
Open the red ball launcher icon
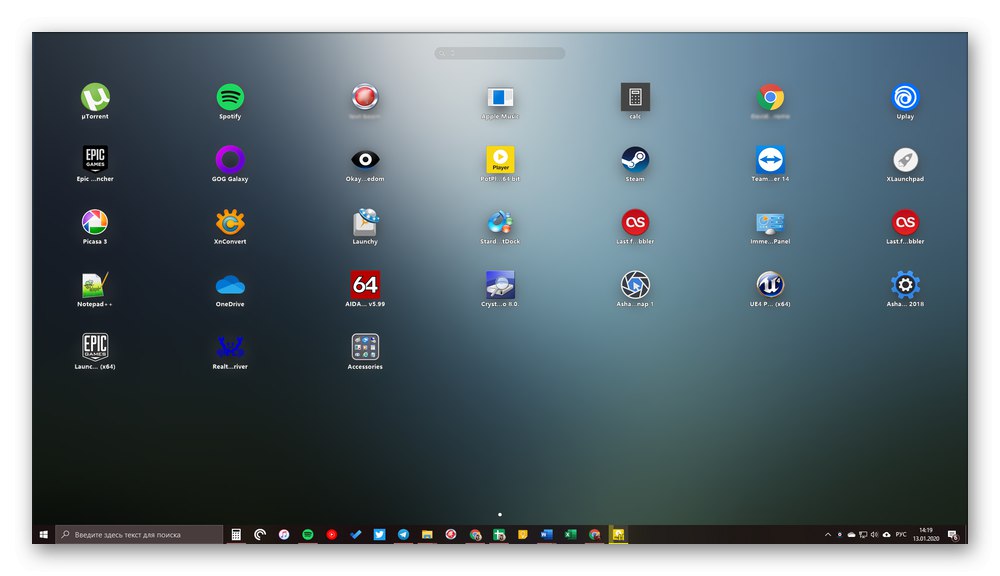365,98
